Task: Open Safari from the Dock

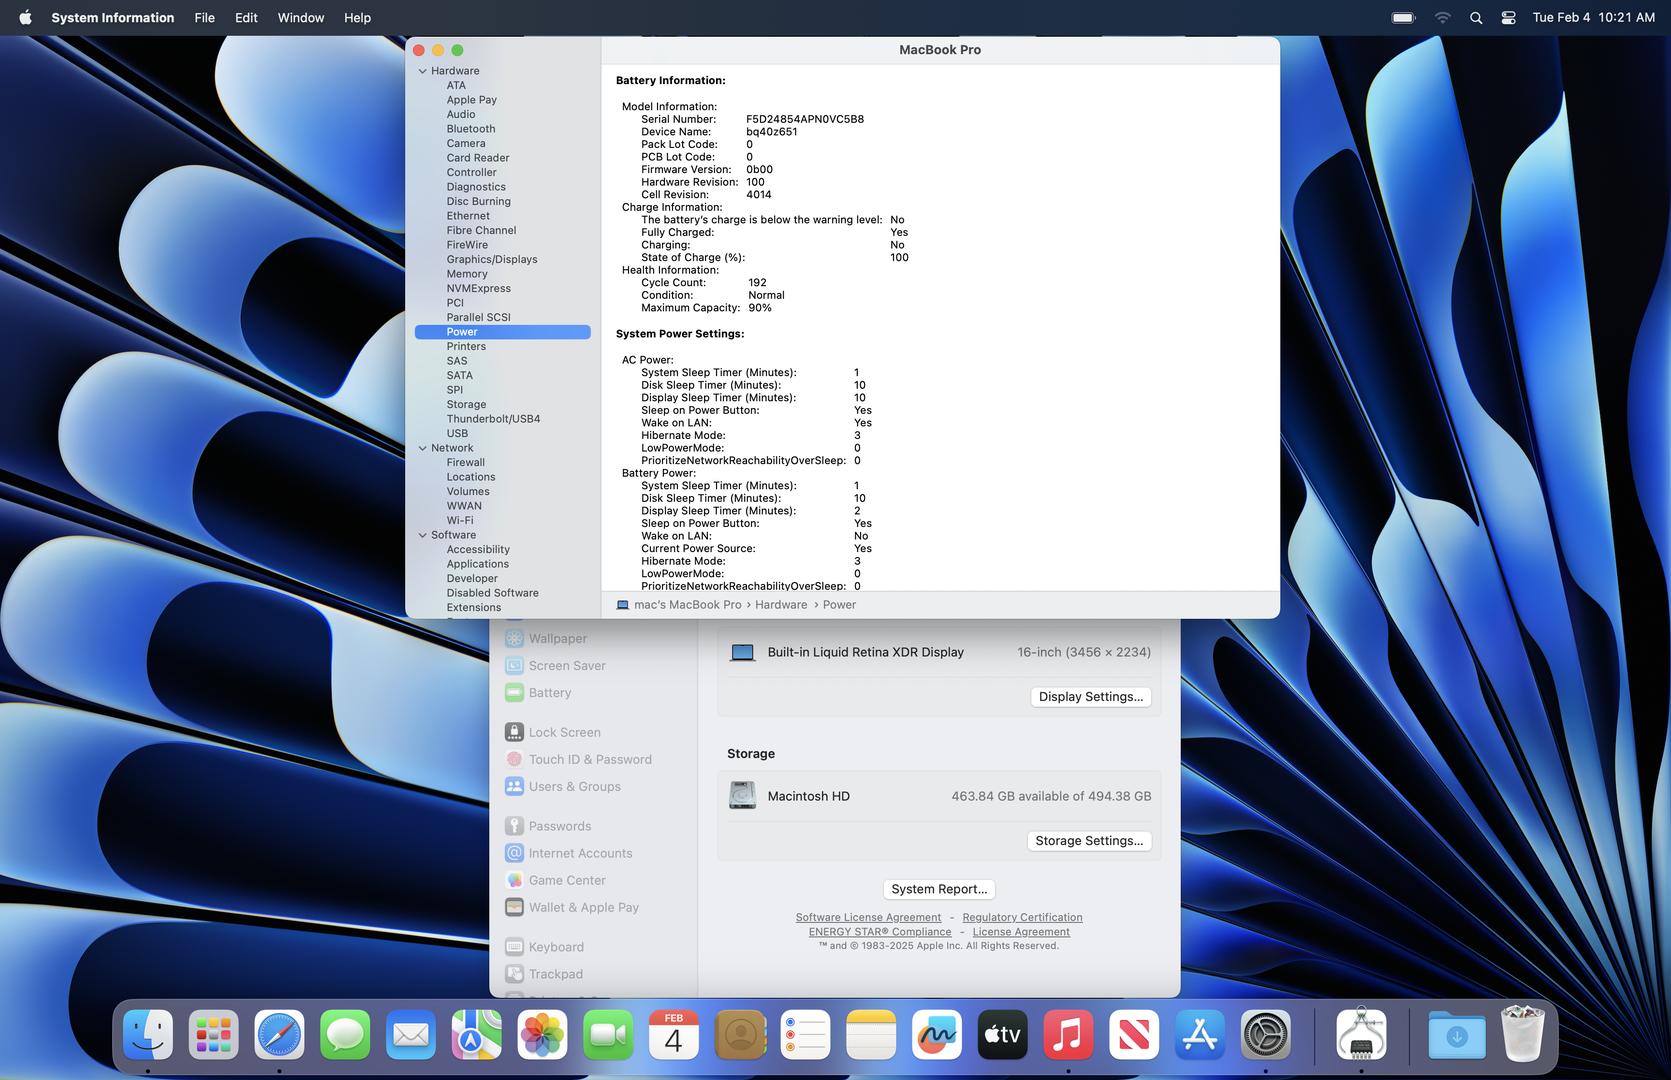Action: (279, 1035)
